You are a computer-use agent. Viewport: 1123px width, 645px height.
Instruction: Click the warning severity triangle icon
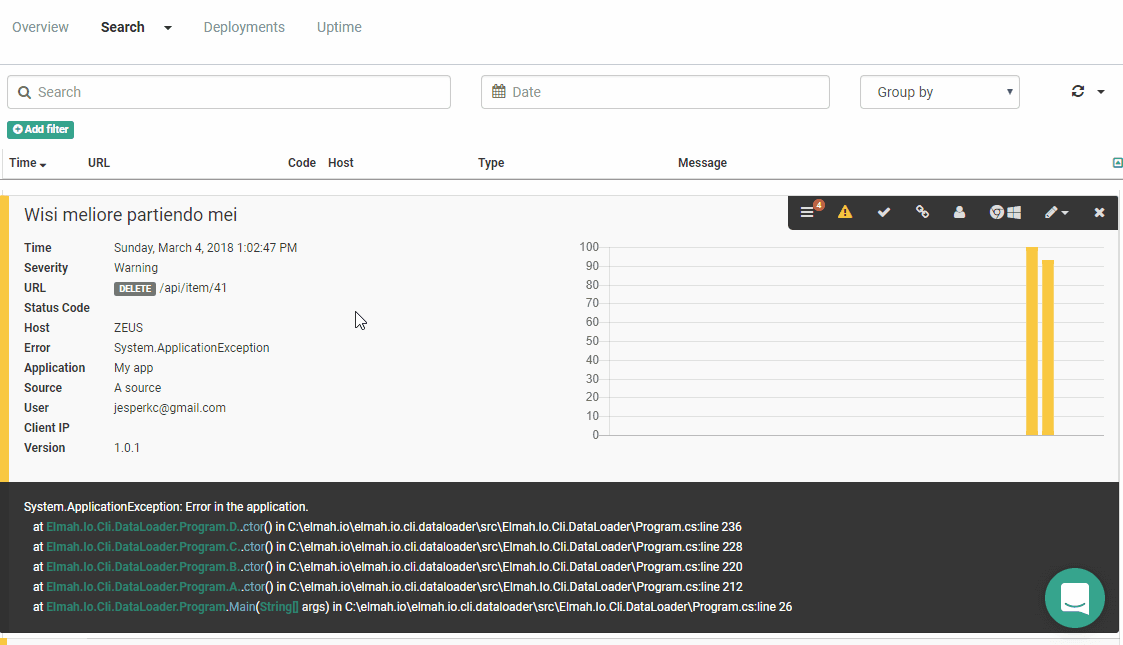pos(845,213)
